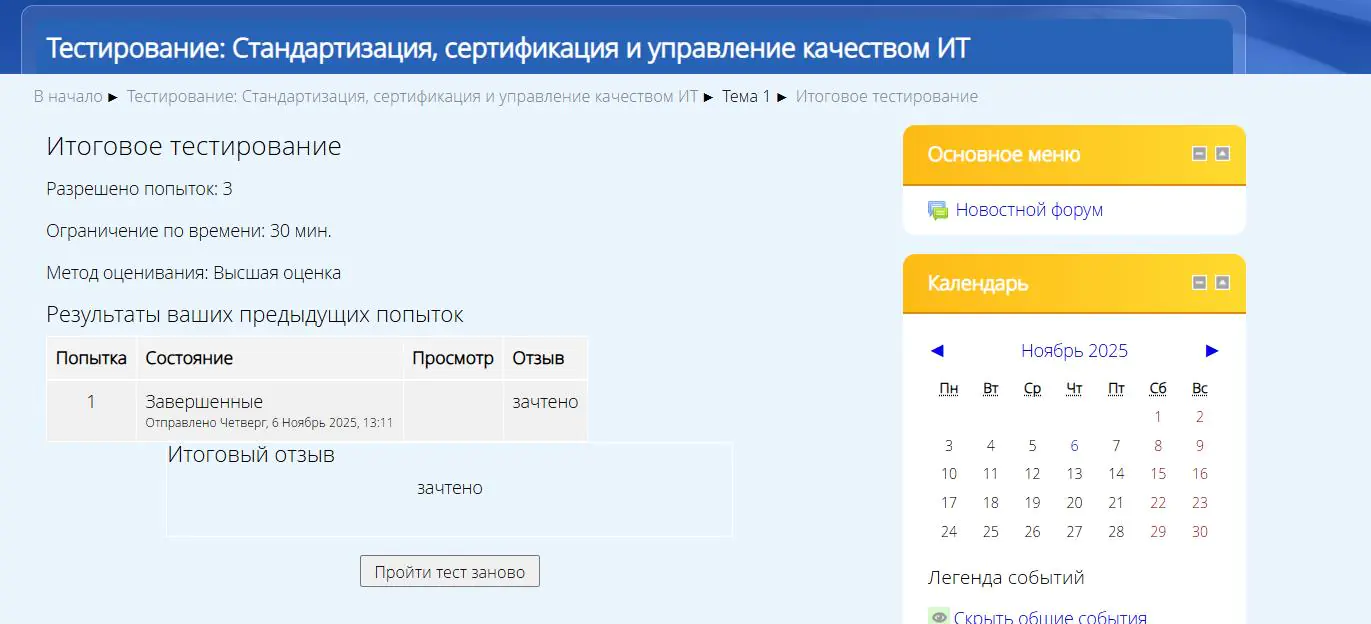Open В начало breadcrumb link
Viewport: 1371px width, 624px height.
click(68, 97)
